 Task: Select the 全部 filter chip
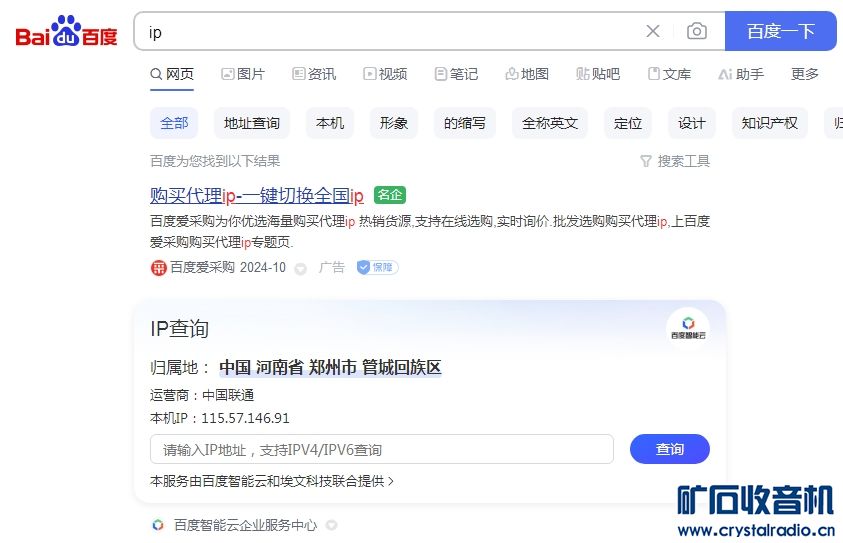[174, 123]
